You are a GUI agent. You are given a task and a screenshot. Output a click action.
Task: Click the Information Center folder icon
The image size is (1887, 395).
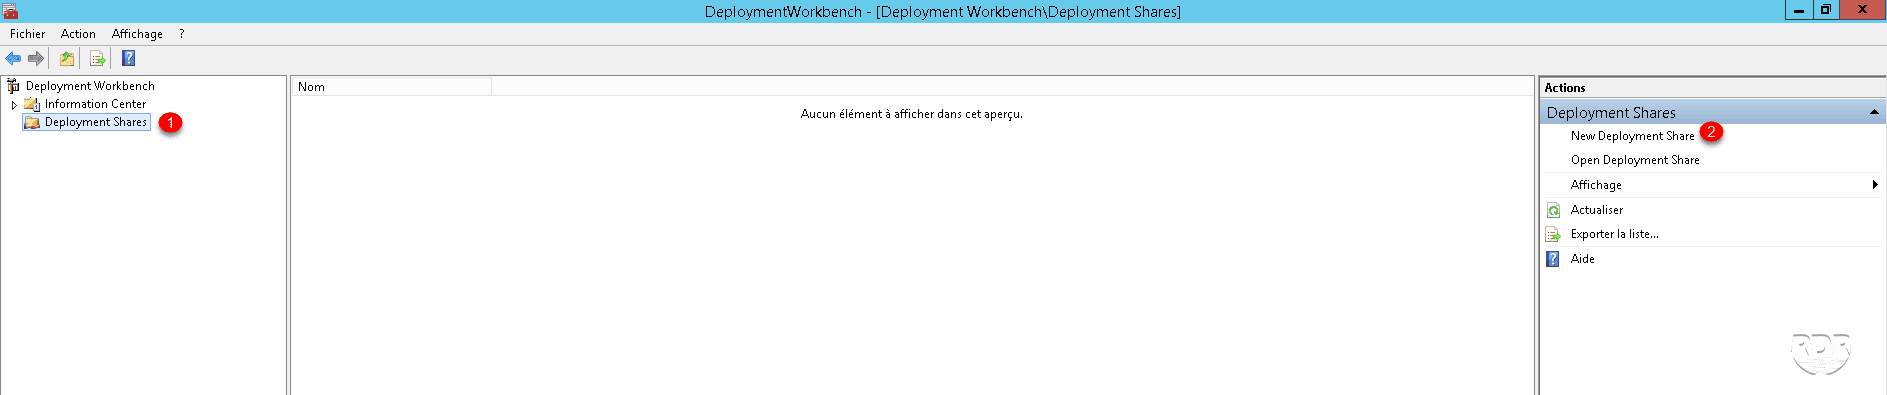(x=32, y=104)
